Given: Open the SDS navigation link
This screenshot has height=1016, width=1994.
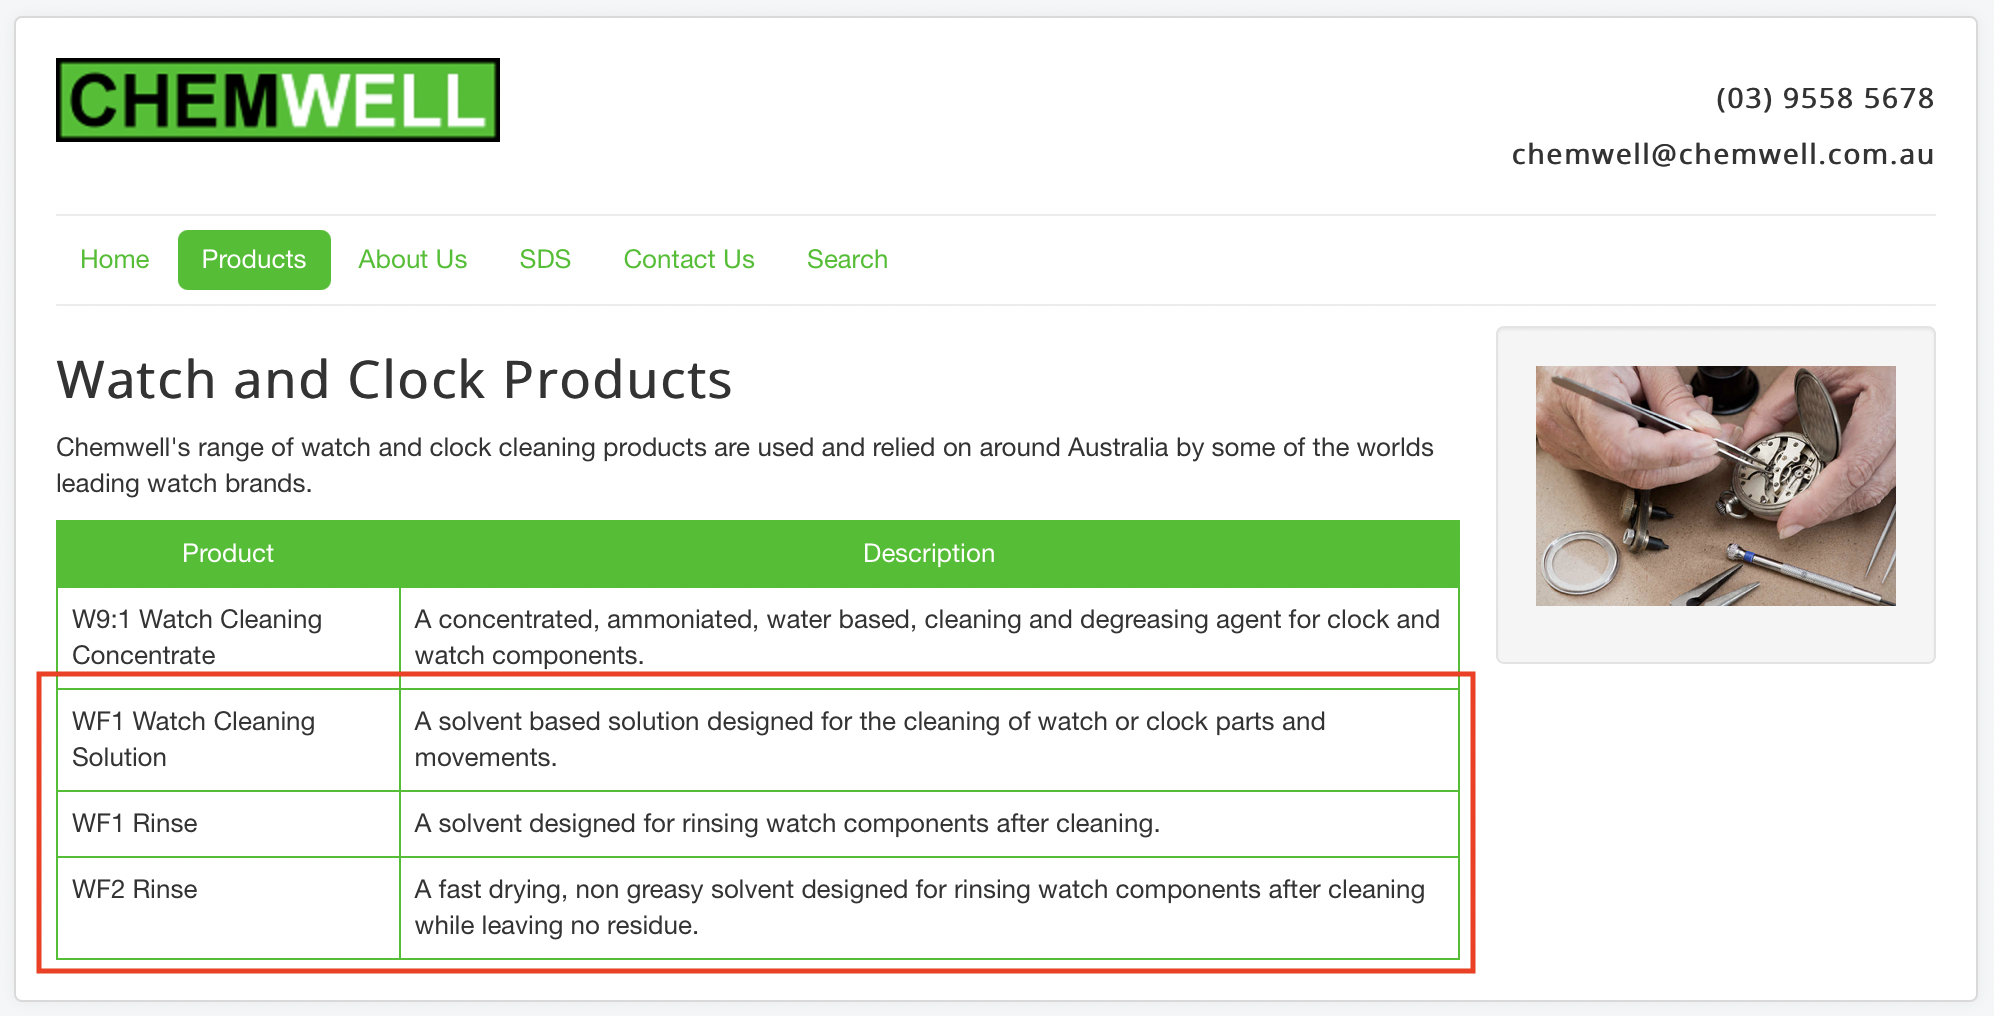Looking at the screenshot, I should click(x=545, y=260).
